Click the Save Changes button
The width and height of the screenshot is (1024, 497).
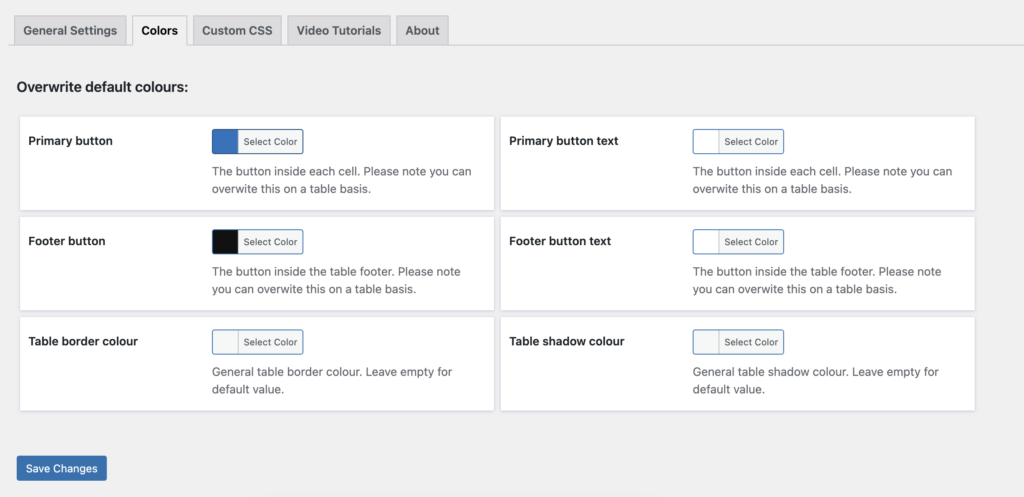tap(61, 468)
